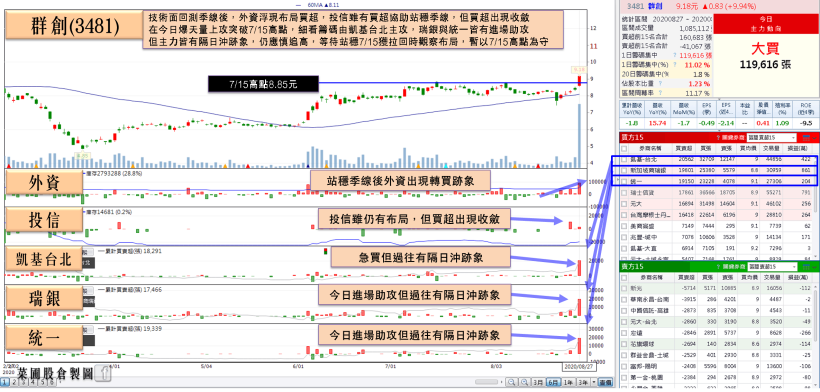Click help question mark in sellers header

point(719,267)
